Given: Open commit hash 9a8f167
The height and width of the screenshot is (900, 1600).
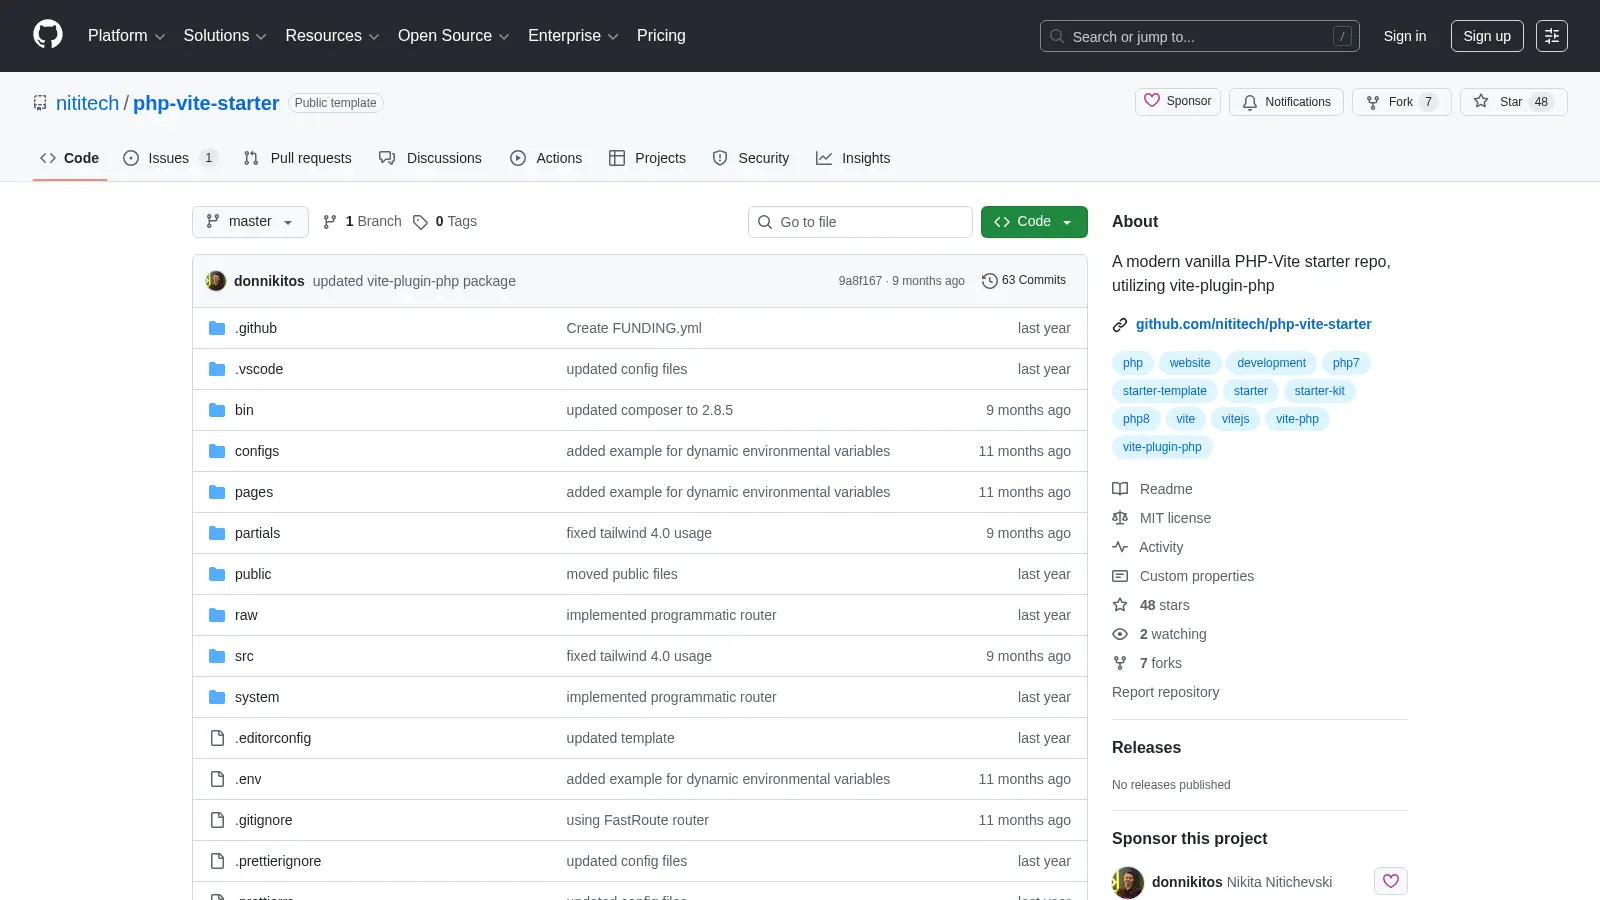Looking at the screenshot, I should [860, 281].
